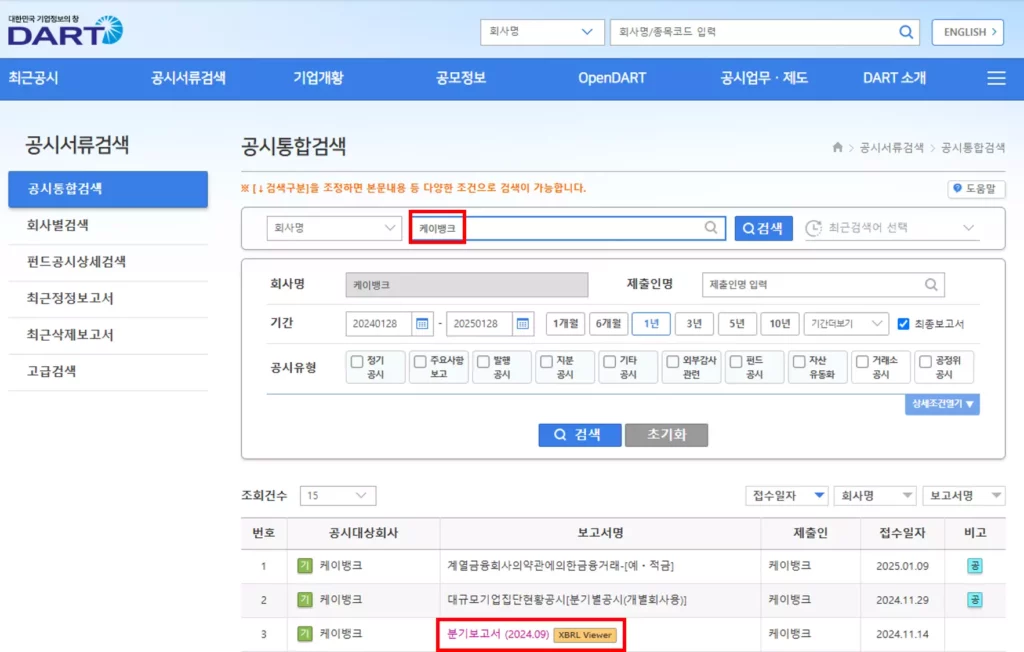
Task: Click the 공 badge in row 1
Action: coord(974,566)
